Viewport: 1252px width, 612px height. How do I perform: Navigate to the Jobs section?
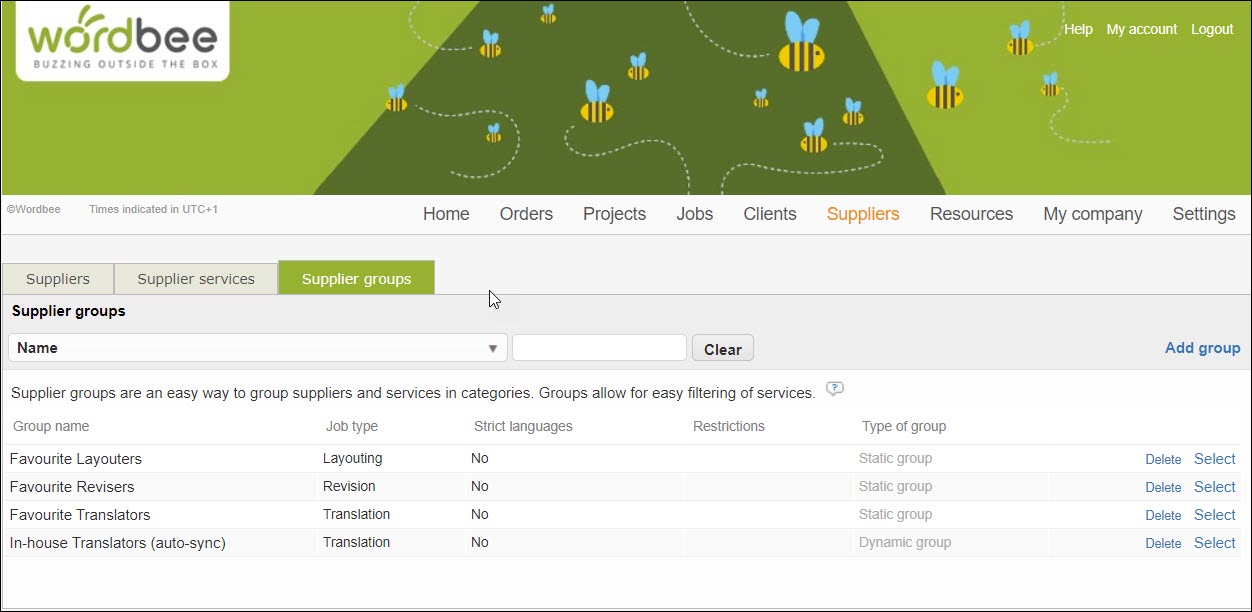tap(694, 214)
